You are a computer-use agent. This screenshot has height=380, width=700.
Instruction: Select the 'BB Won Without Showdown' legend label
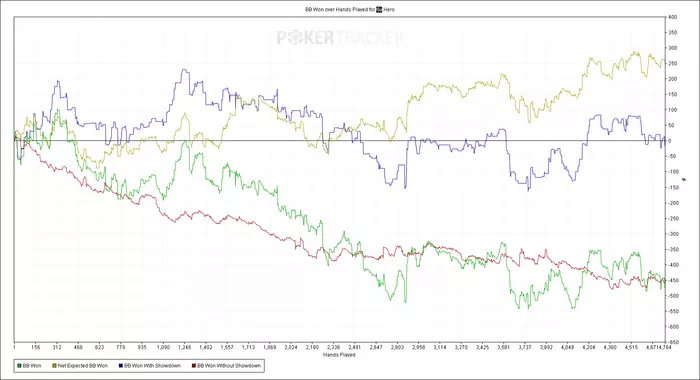(x=229, y=366)
